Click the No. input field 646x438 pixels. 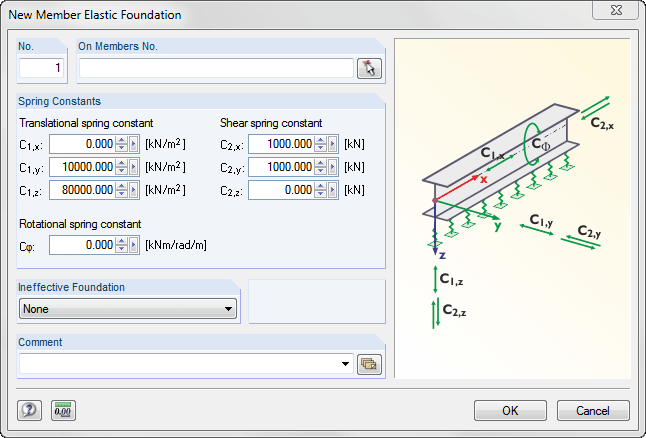44,68
